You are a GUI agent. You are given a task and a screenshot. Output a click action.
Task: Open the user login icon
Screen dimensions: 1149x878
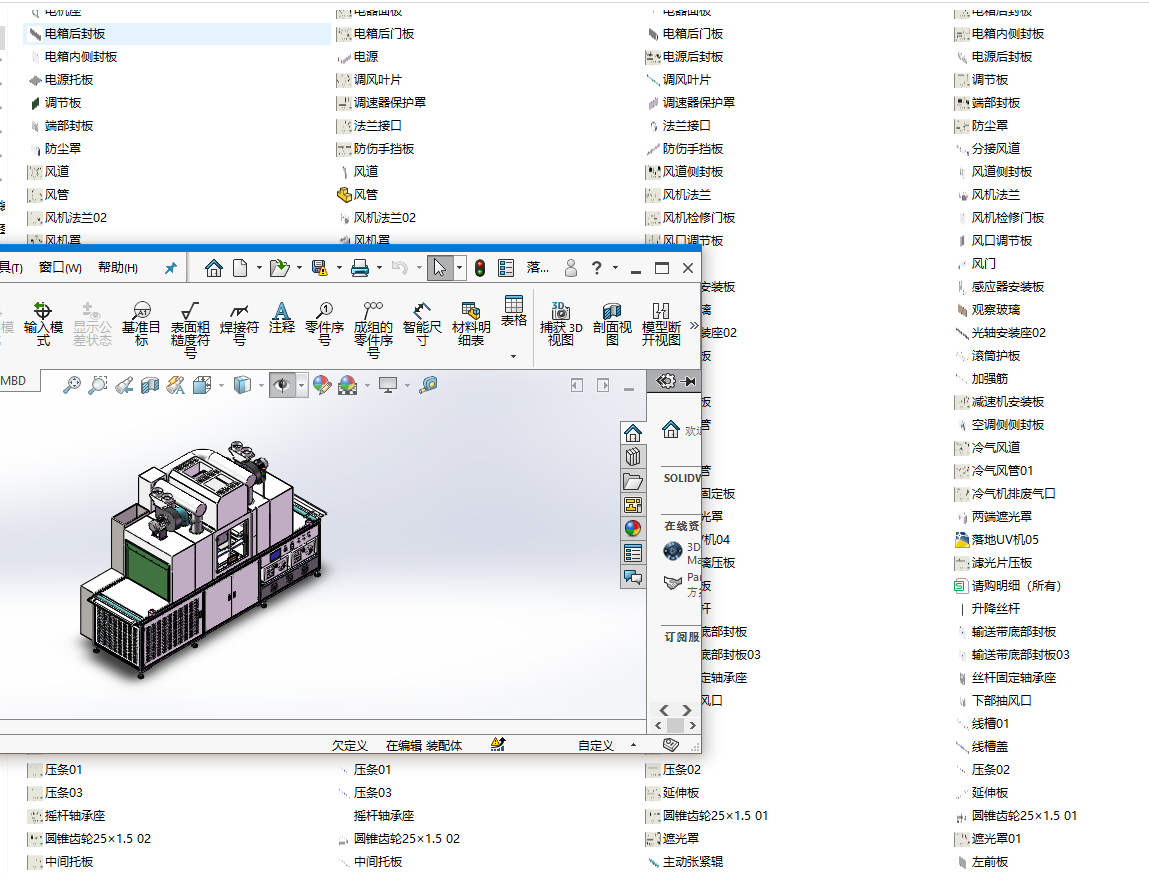tap(571, 268)
